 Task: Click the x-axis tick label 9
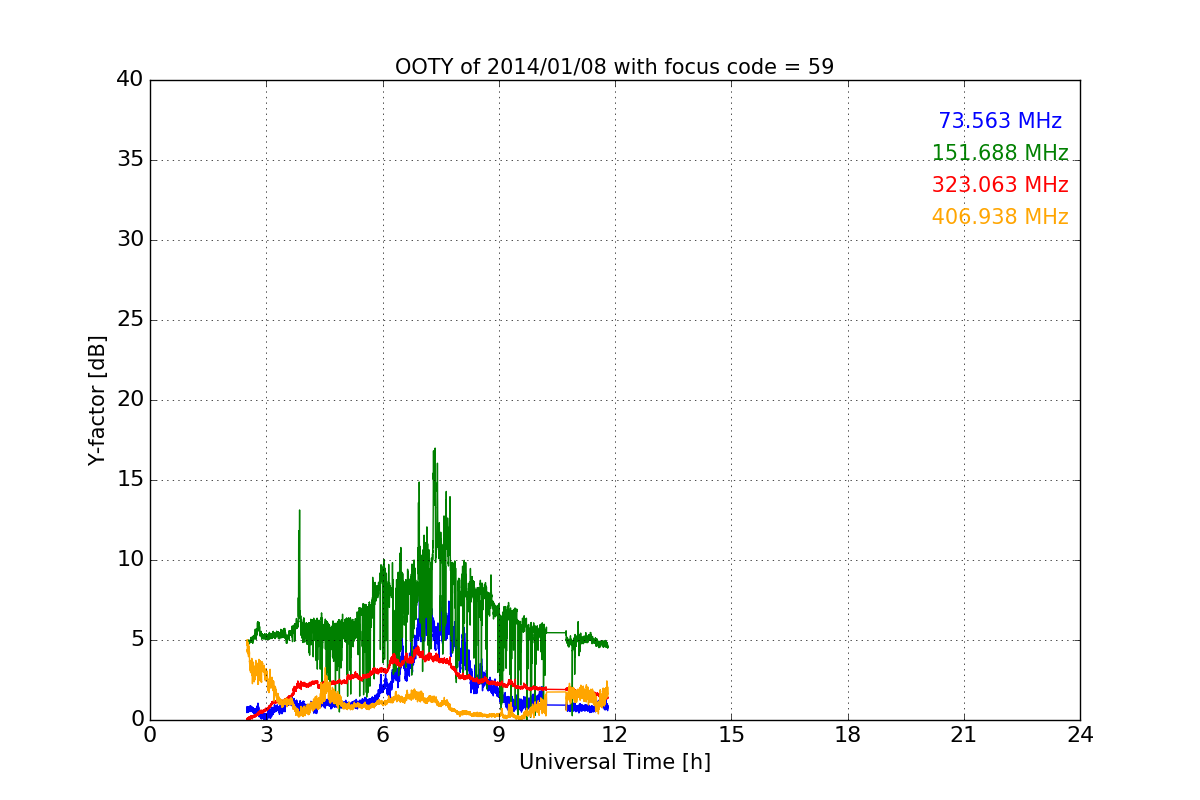tap(499, 735)
